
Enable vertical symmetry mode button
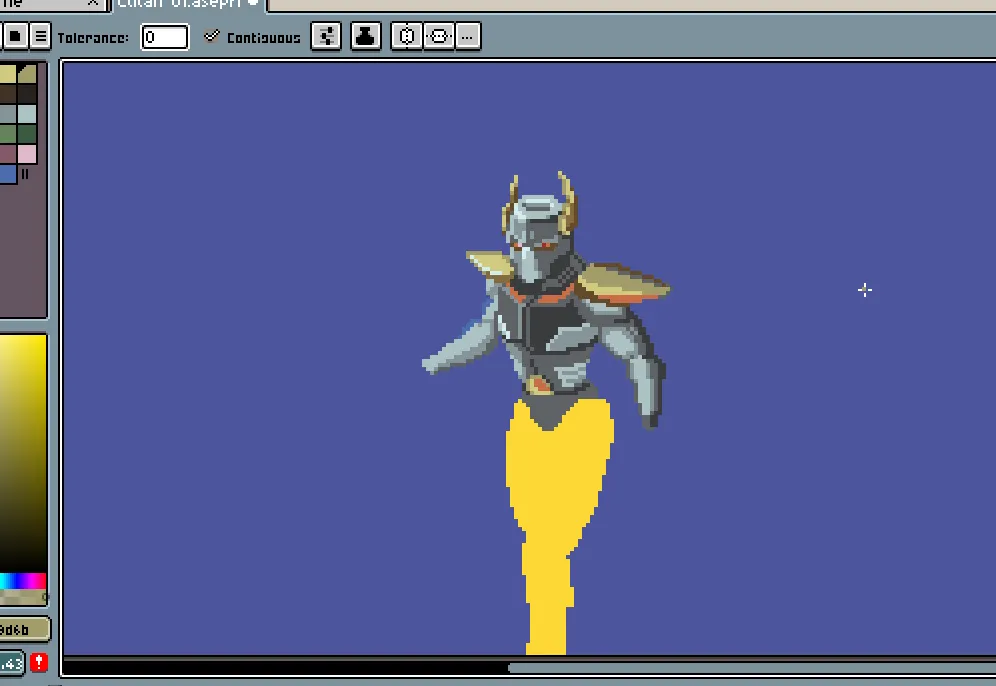pos(439,36)
